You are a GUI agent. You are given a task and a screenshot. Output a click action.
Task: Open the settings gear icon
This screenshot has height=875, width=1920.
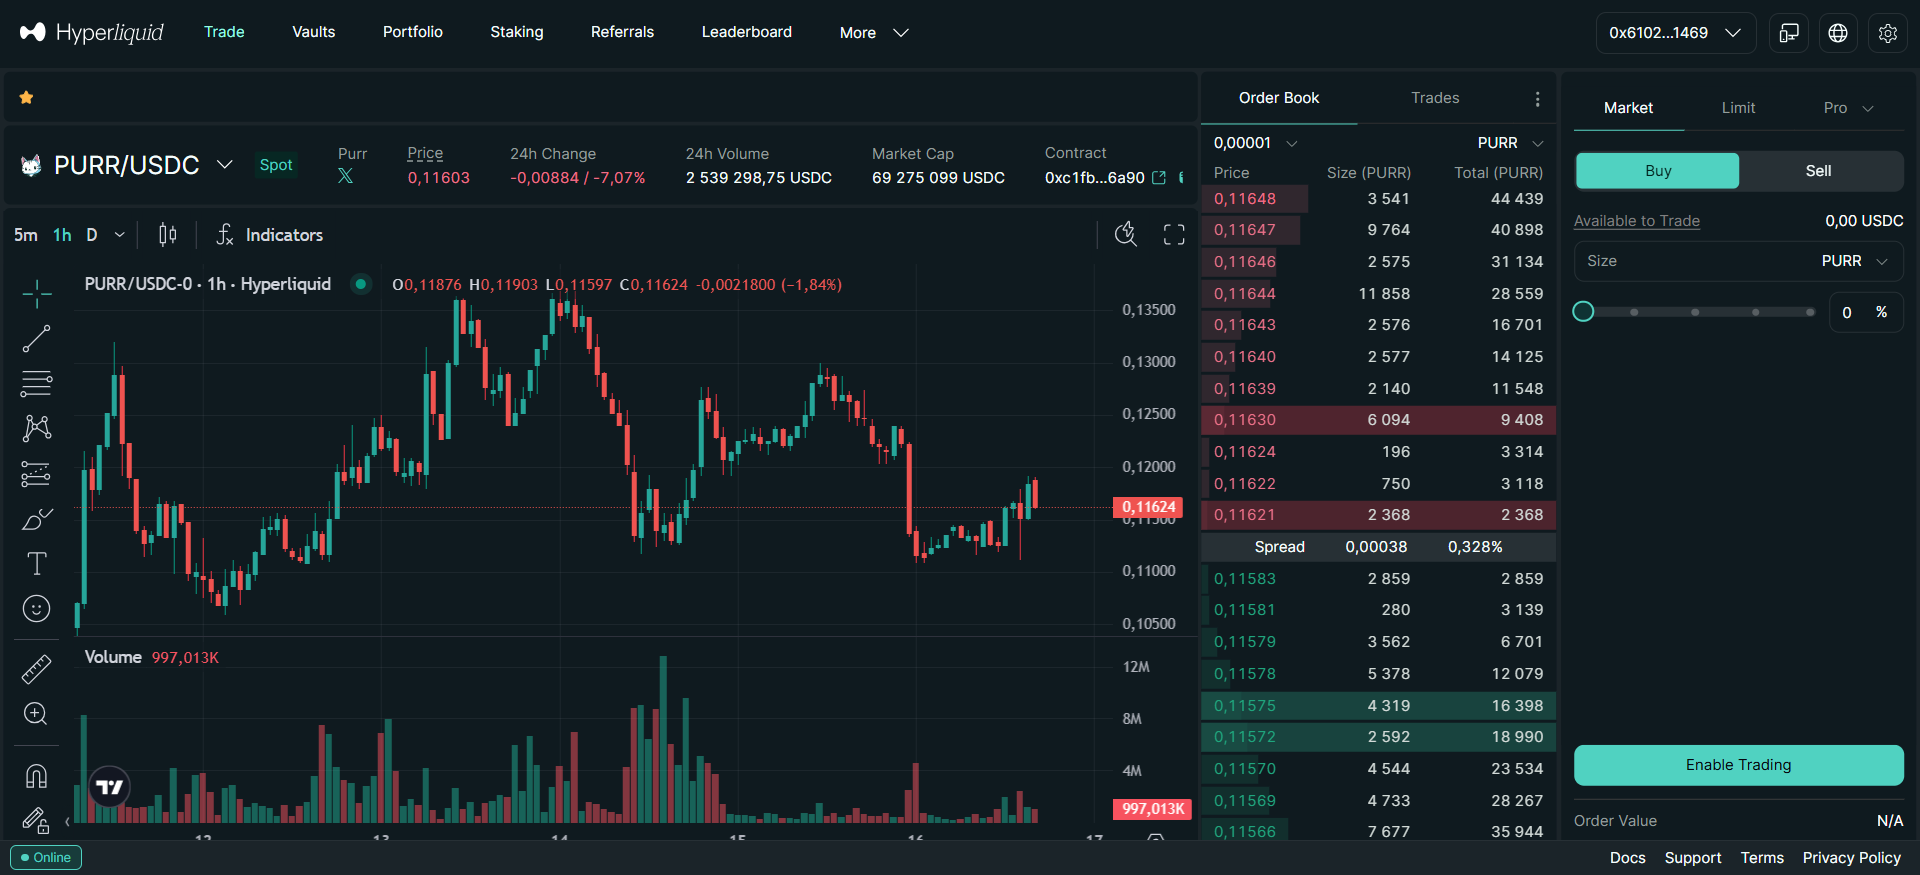coord(1887,33)
